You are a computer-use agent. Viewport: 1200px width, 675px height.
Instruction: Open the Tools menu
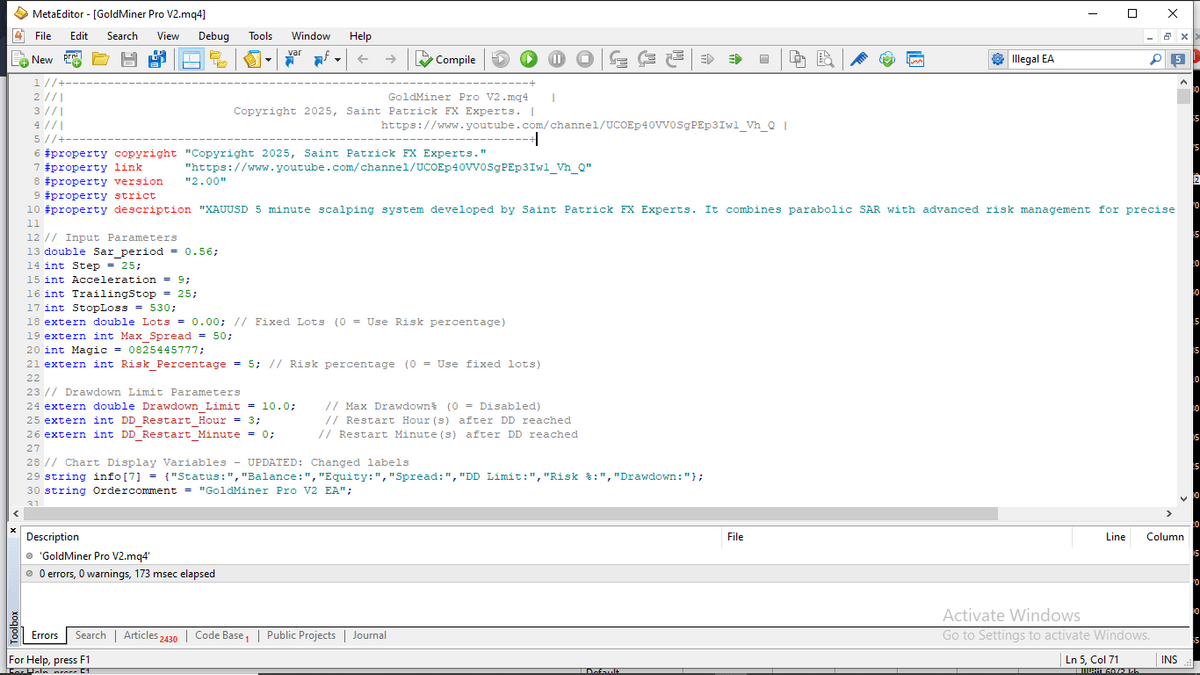point(260,36)
